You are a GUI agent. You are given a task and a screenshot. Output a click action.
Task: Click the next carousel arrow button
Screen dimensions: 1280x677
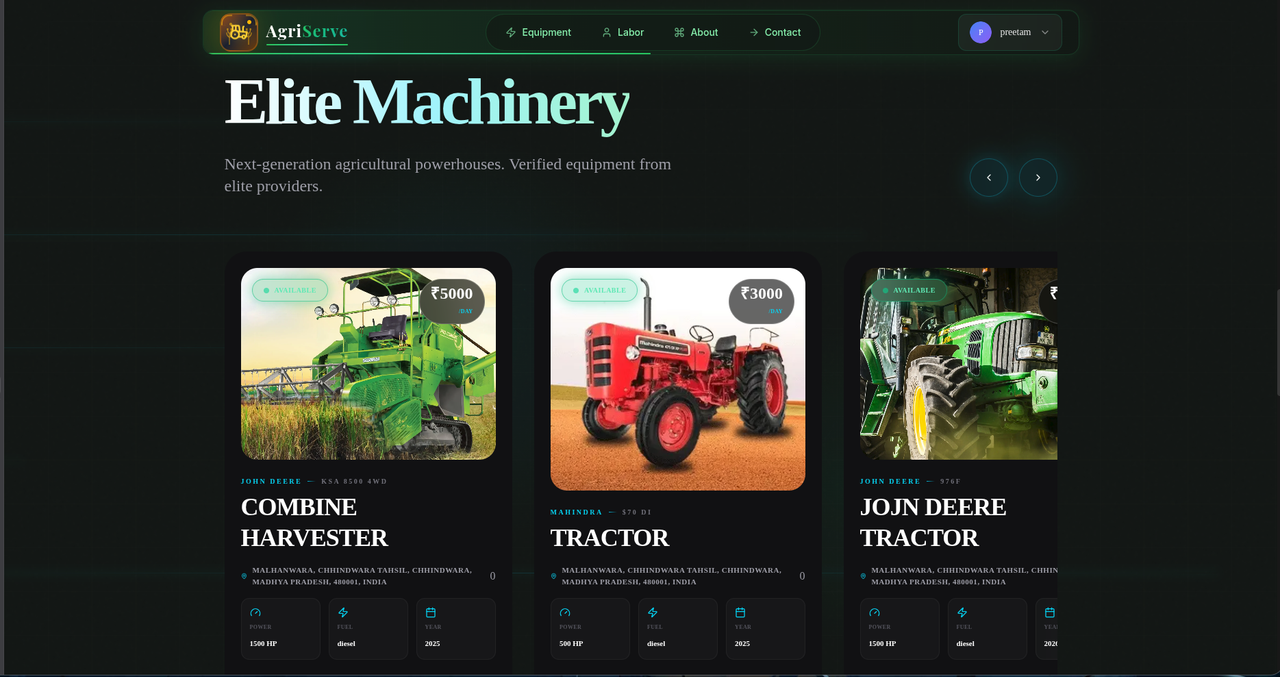click(x=1038, y=177)
